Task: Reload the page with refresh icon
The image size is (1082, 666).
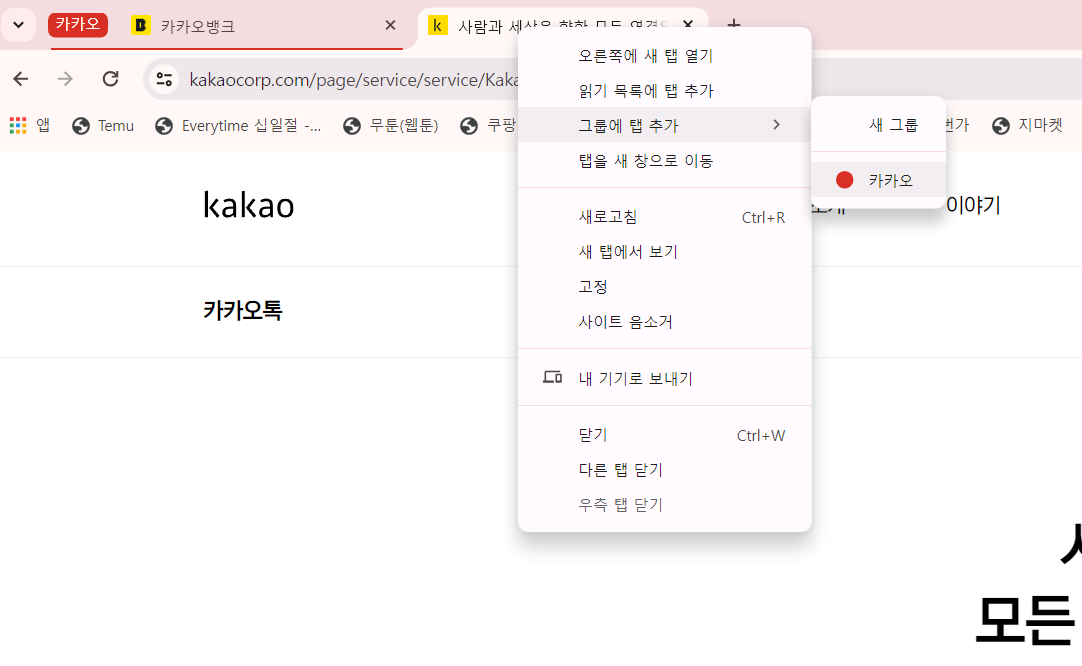Action: (110, 79)
